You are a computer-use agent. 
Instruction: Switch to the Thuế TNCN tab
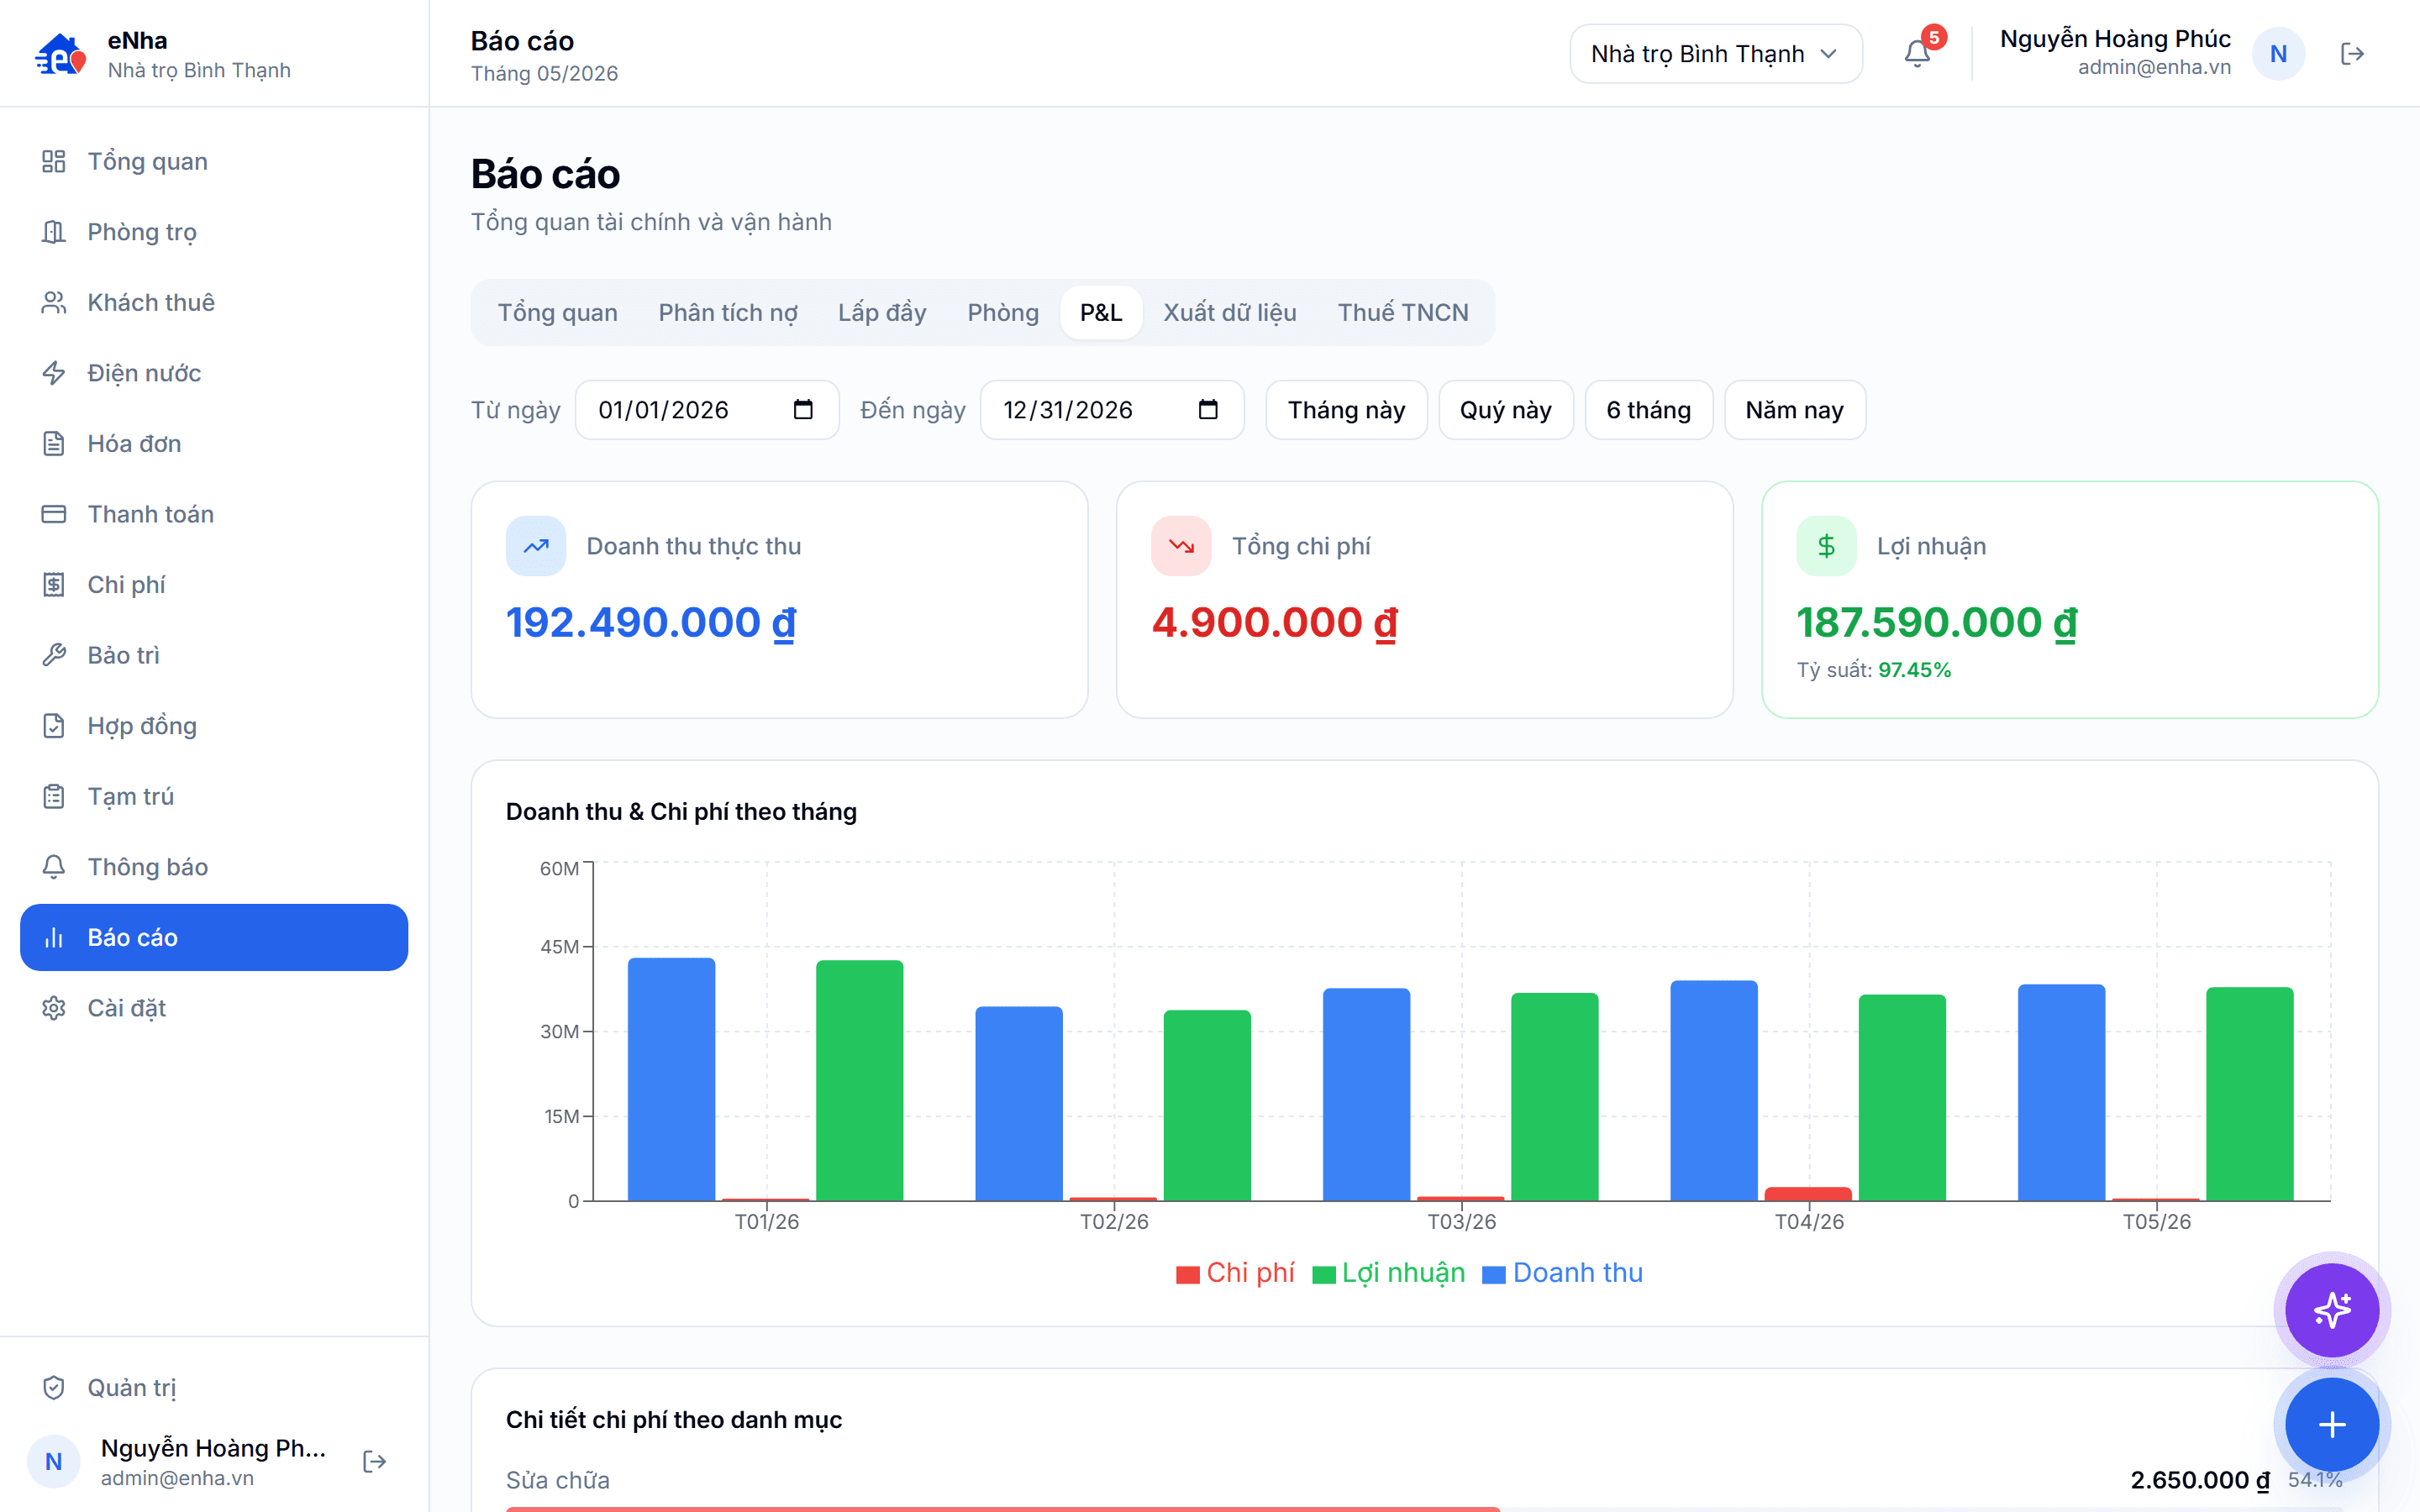coord(1403,312)
